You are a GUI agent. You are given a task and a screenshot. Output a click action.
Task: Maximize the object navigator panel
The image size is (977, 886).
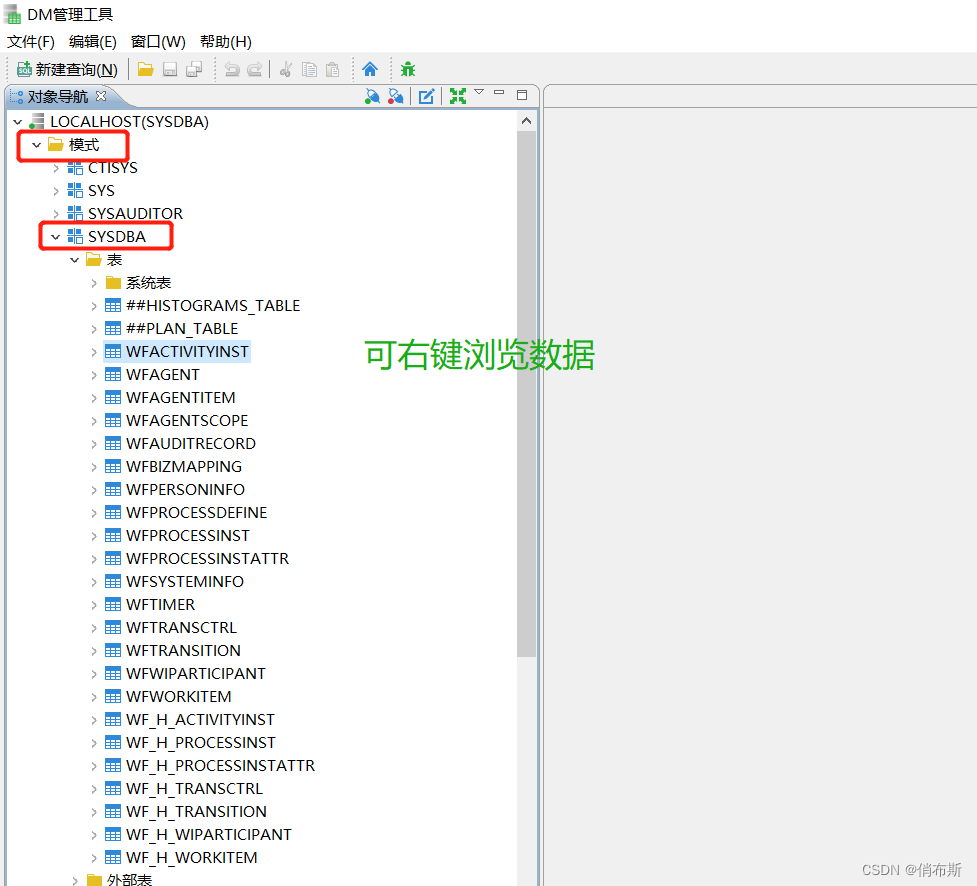coord(522,95)
